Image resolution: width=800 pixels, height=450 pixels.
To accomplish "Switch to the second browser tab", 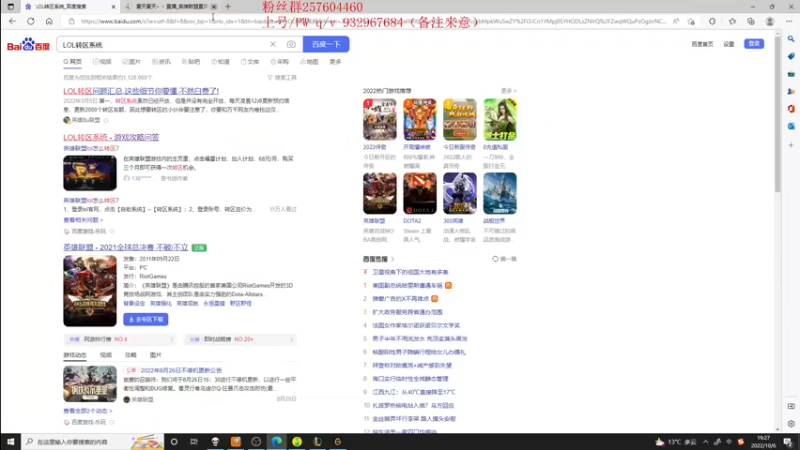I will (x=171, y=7).
